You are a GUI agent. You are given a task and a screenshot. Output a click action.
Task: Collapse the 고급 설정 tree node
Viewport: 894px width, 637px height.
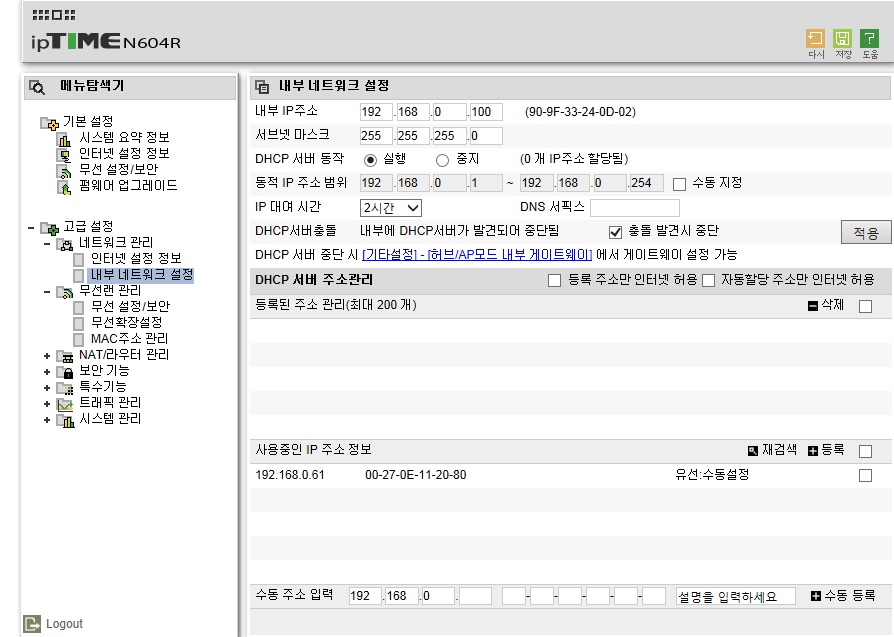pos(31,228)
